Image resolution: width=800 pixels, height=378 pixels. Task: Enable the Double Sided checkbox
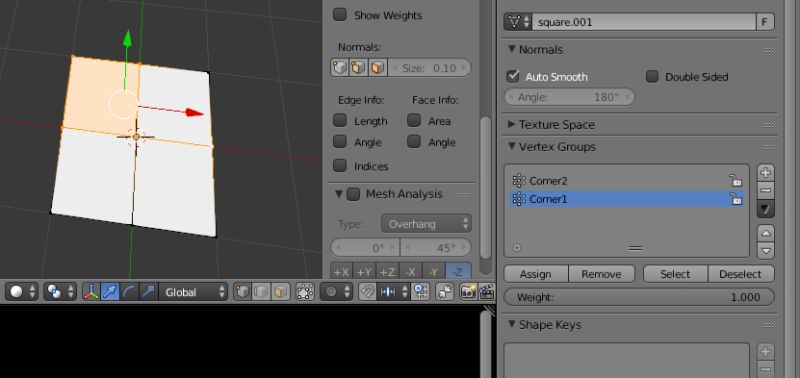tap(652, 77)
